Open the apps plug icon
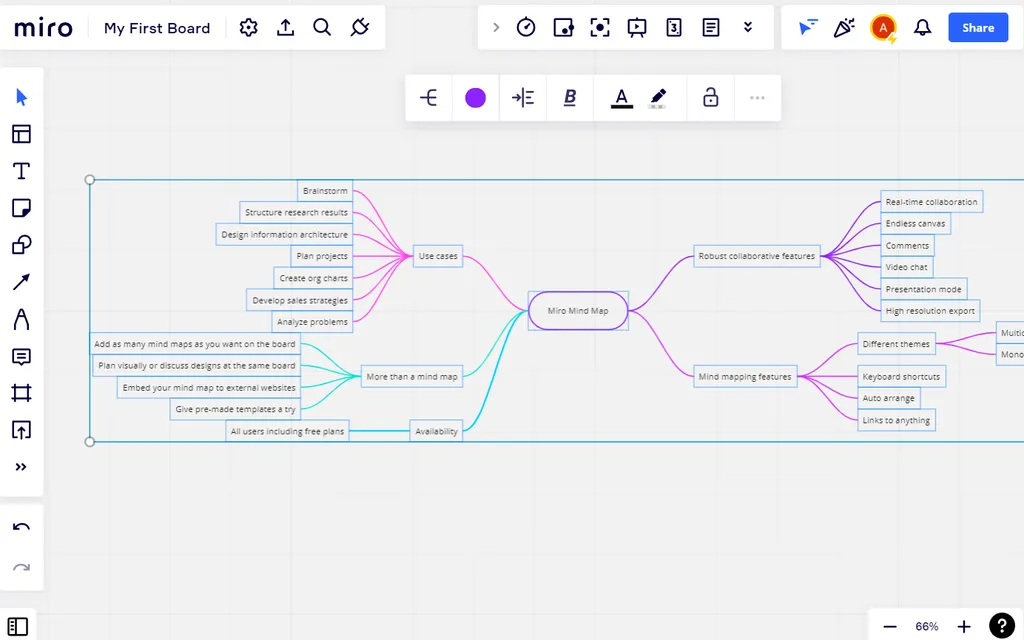 click(x=360, y=27)
